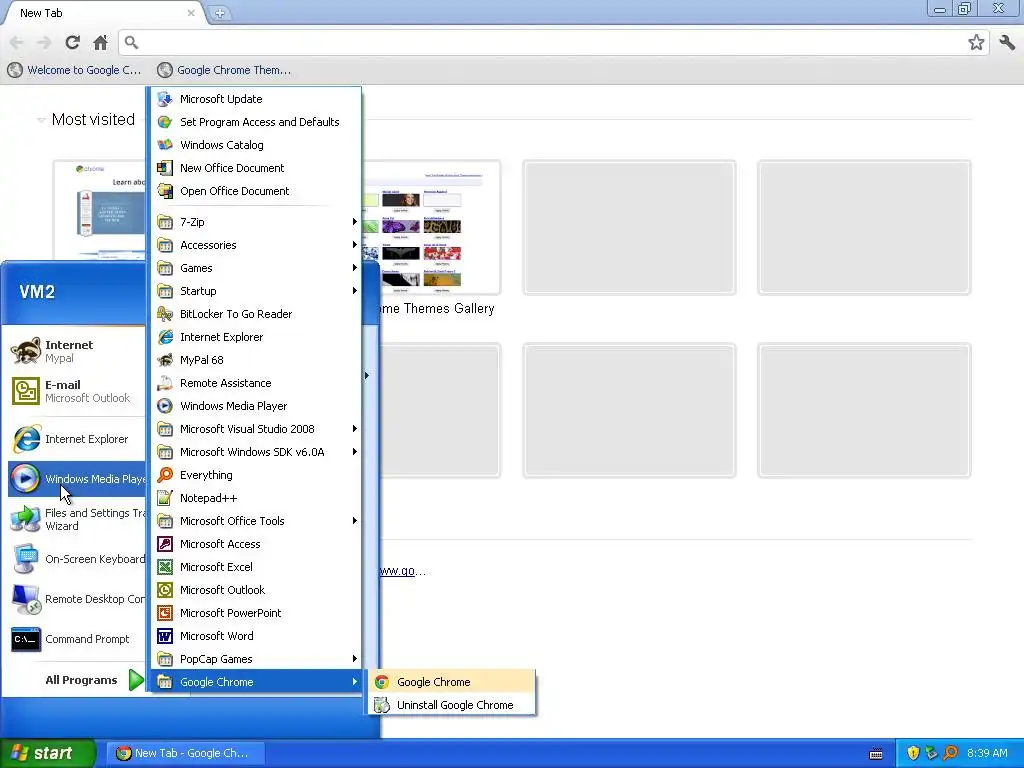Expand the Startup submenu

256,291
